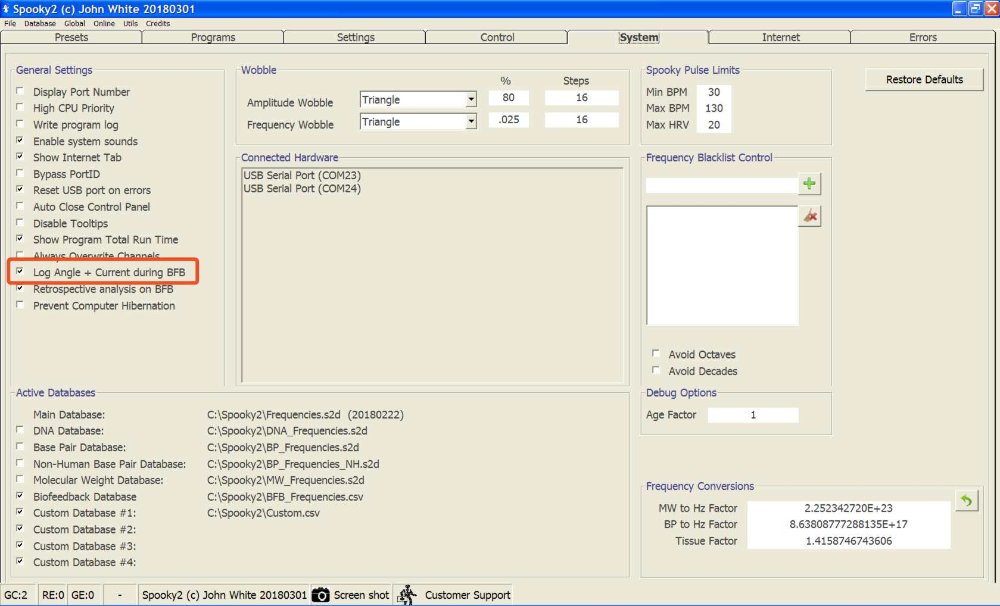Switch to the Control tab

click(x=497, y=37)
